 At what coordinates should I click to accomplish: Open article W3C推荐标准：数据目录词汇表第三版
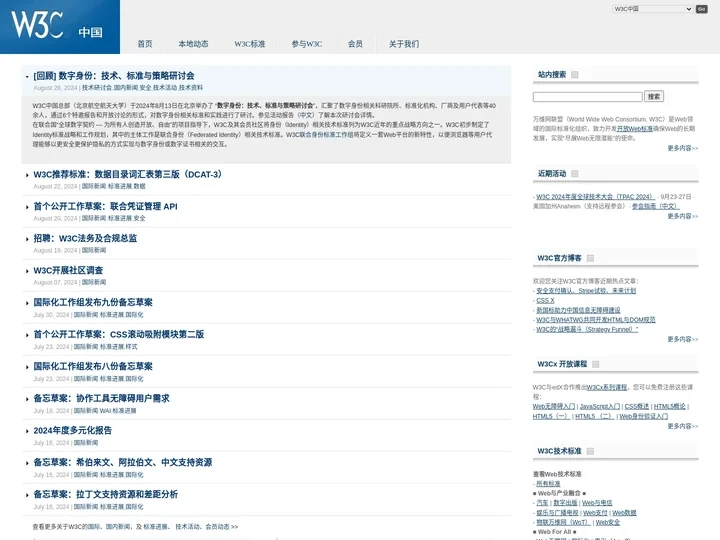128,174
